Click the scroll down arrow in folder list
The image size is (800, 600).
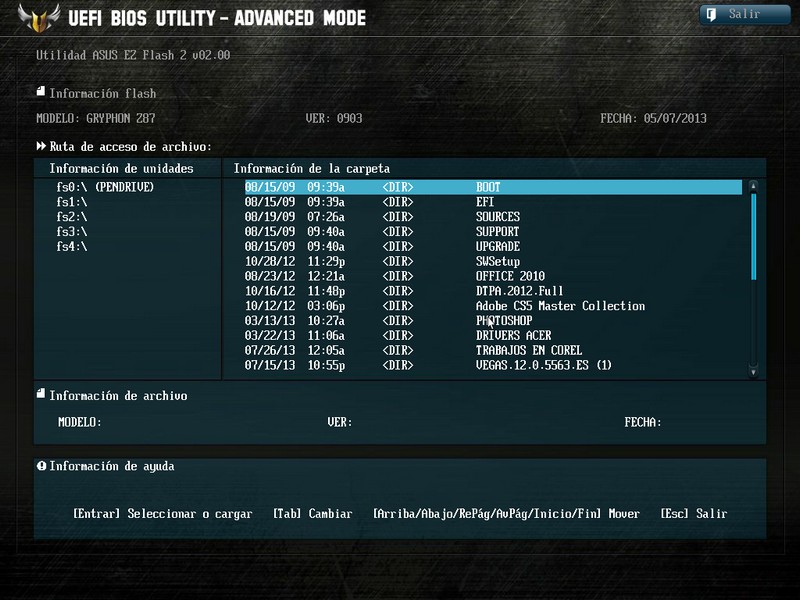point(753,371)
